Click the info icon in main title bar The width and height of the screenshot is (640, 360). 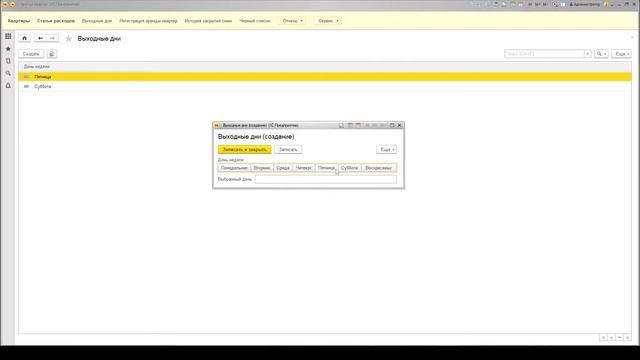(x=606, y=4)
